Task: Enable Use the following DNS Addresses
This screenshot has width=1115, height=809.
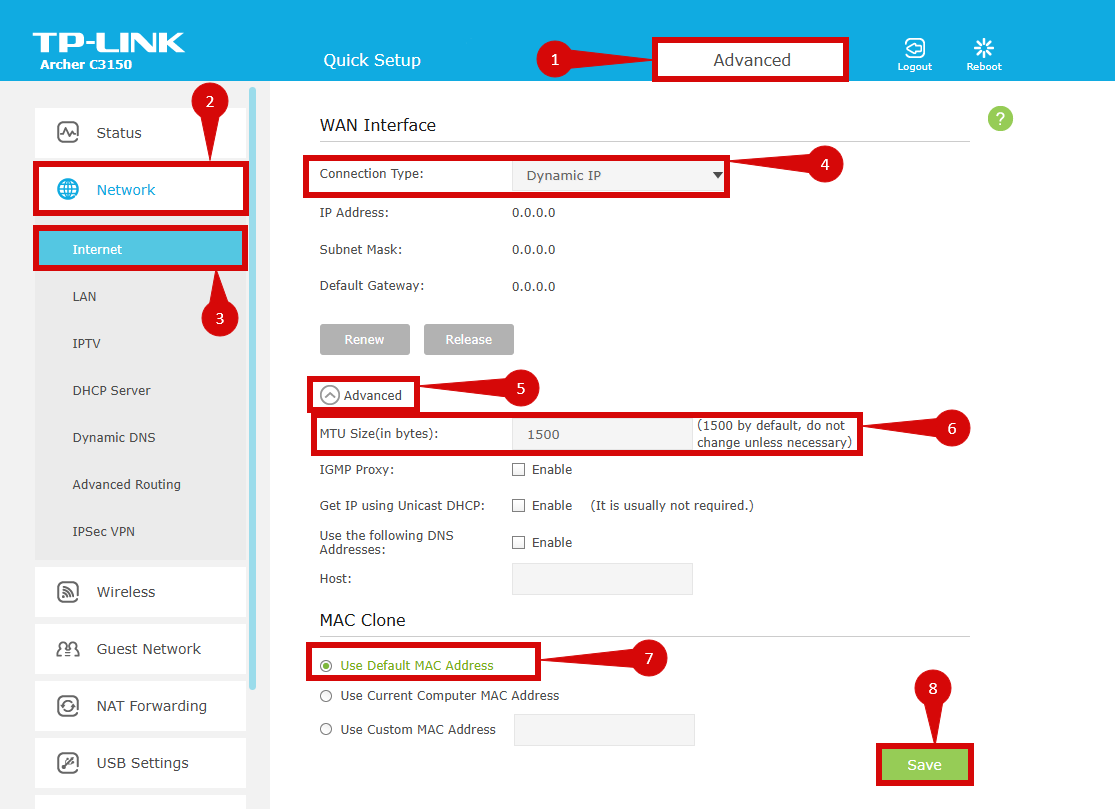Action: point(518,543)
